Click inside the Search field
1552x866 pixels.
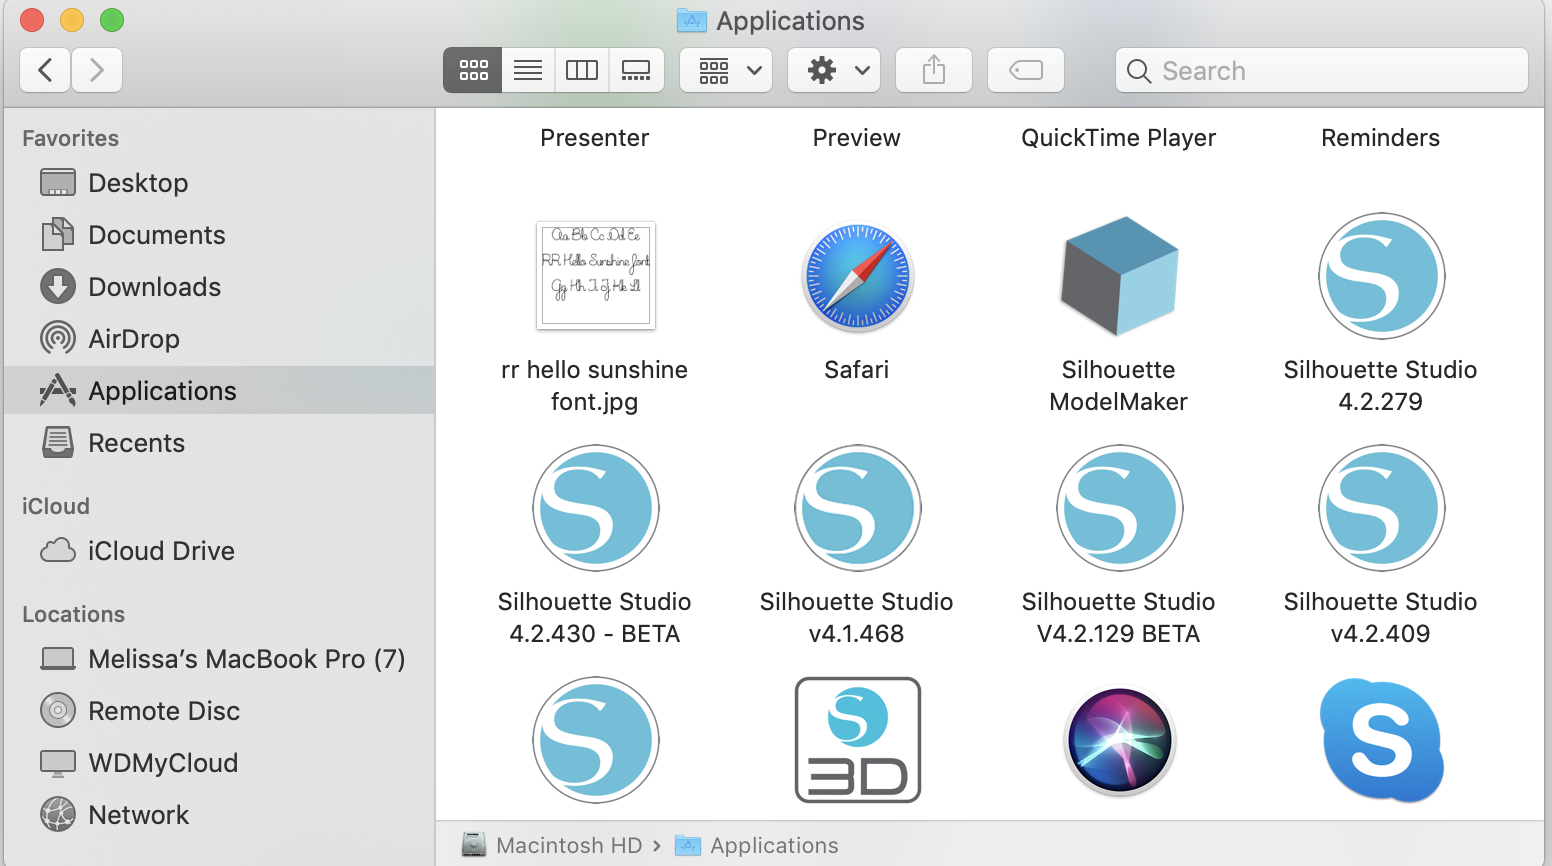tap(1320, 70)
